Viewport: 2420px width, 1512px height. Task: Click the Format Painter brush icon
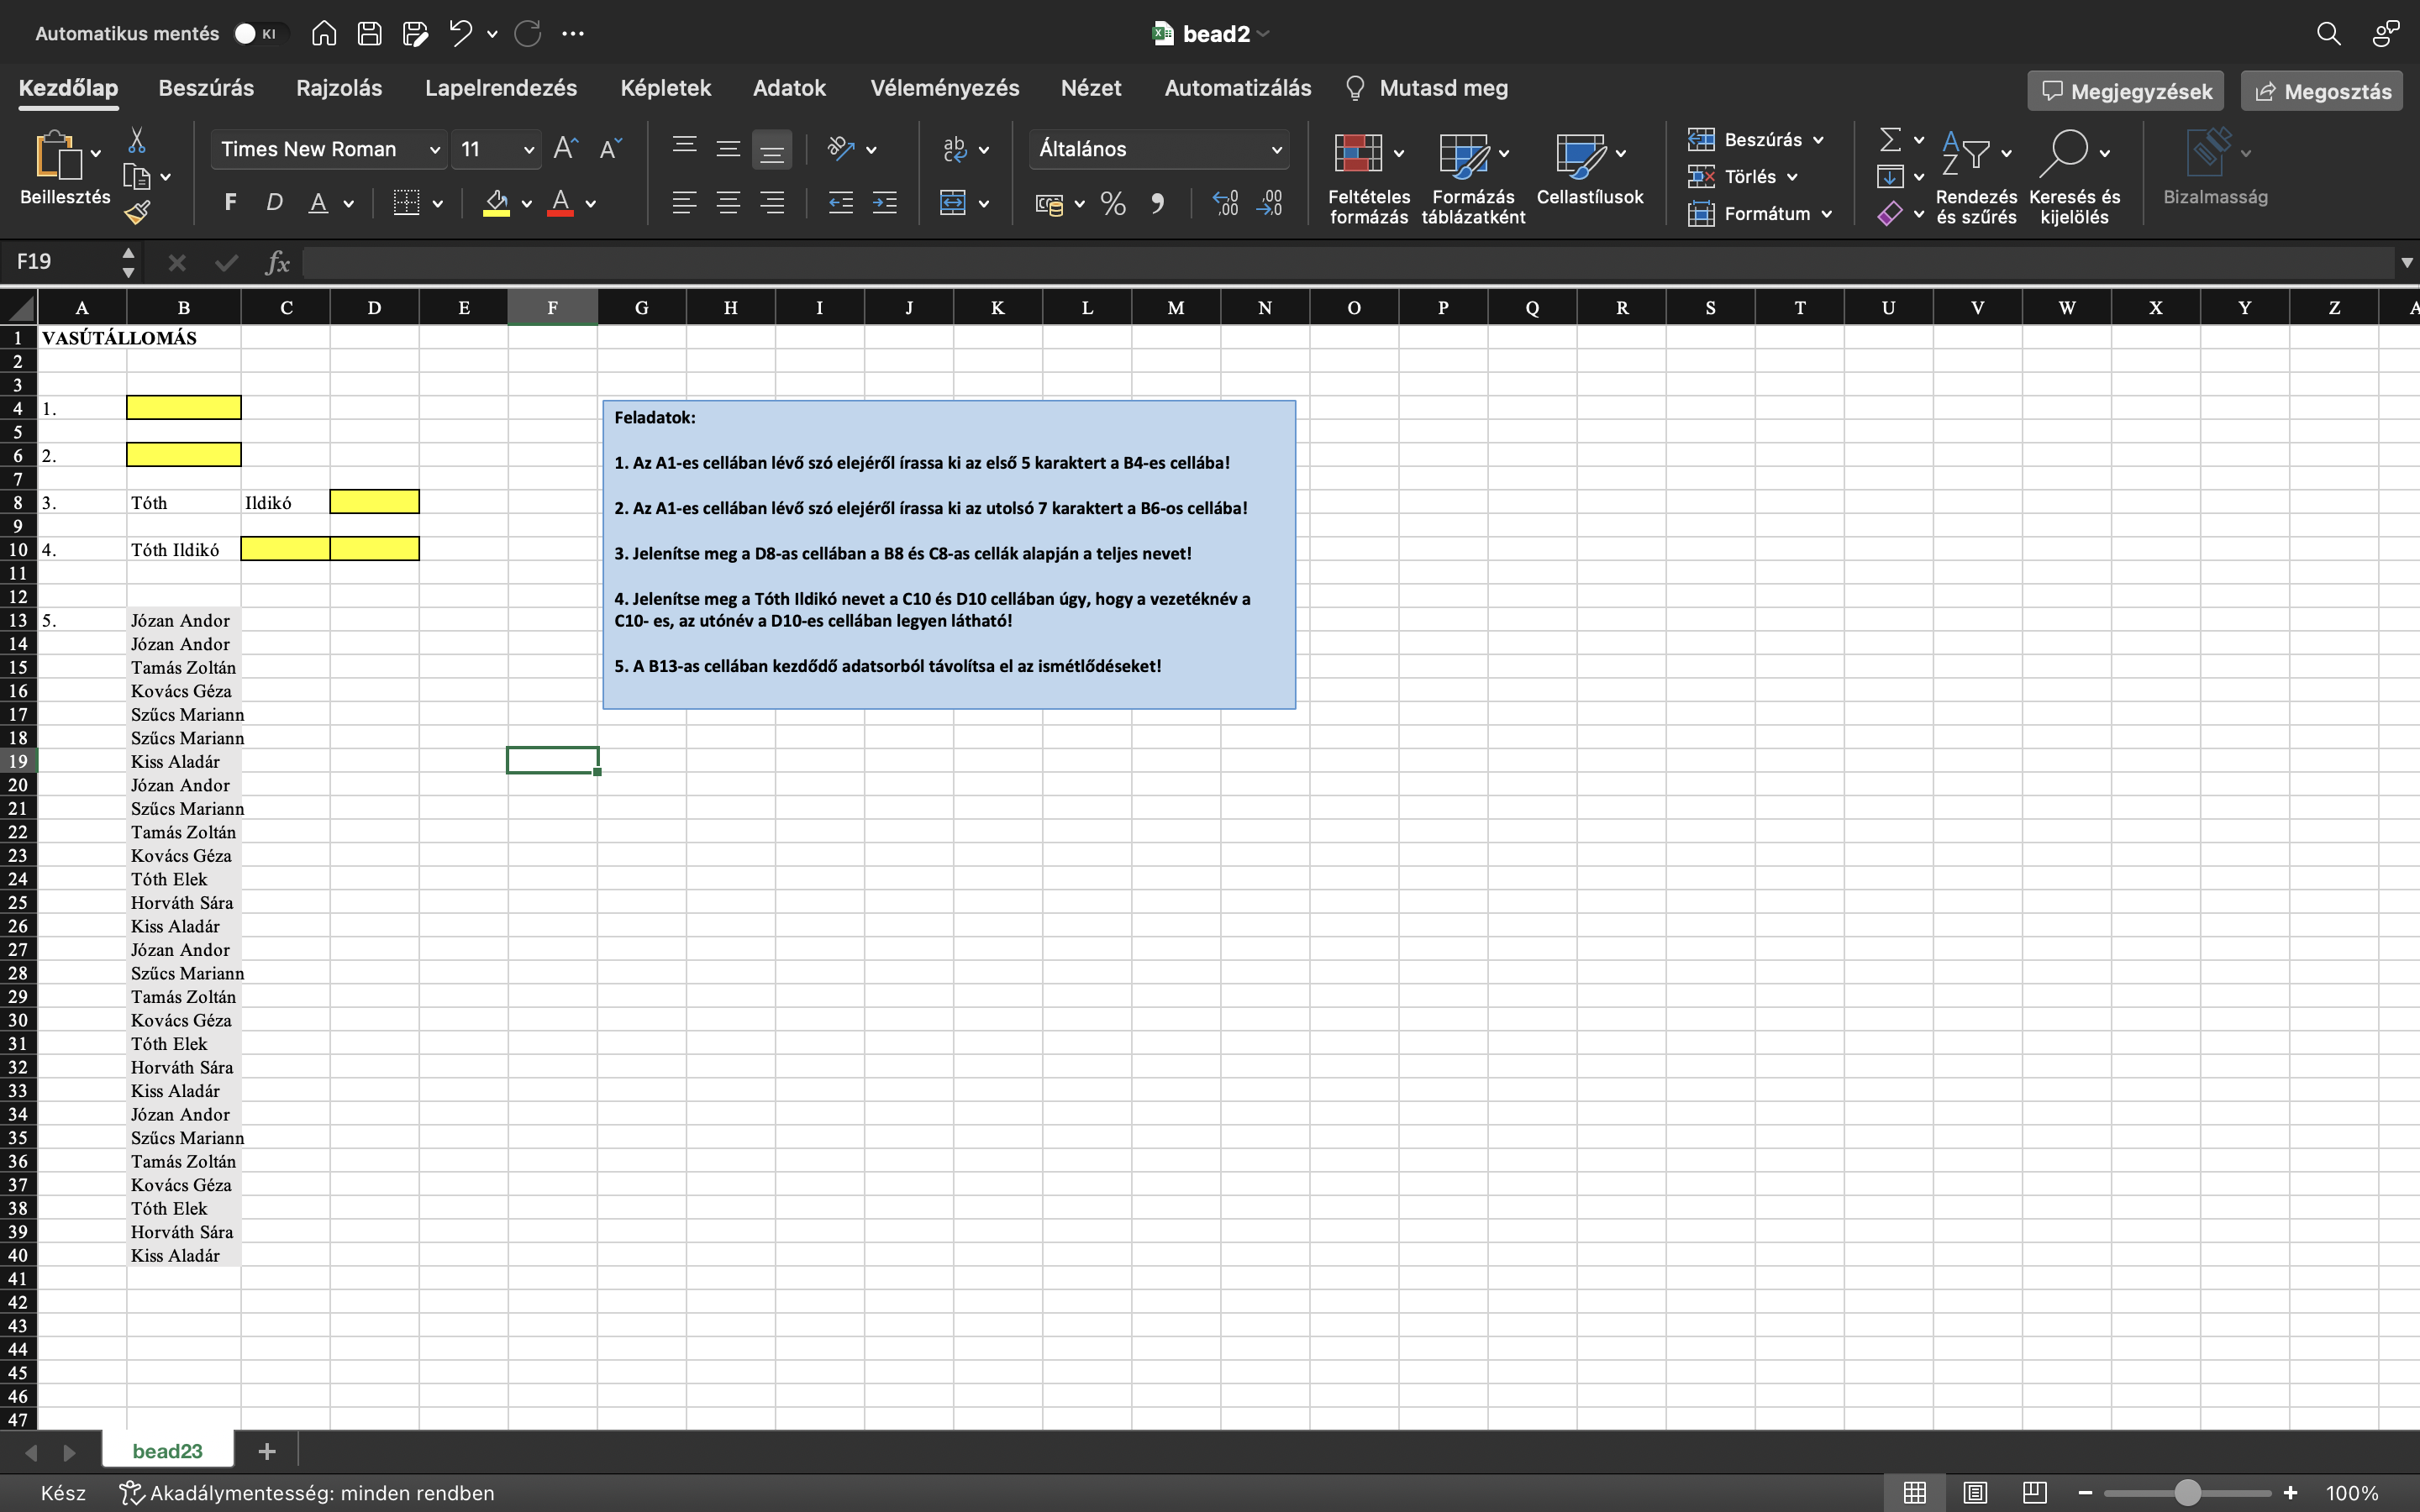[x=137, y=212]
